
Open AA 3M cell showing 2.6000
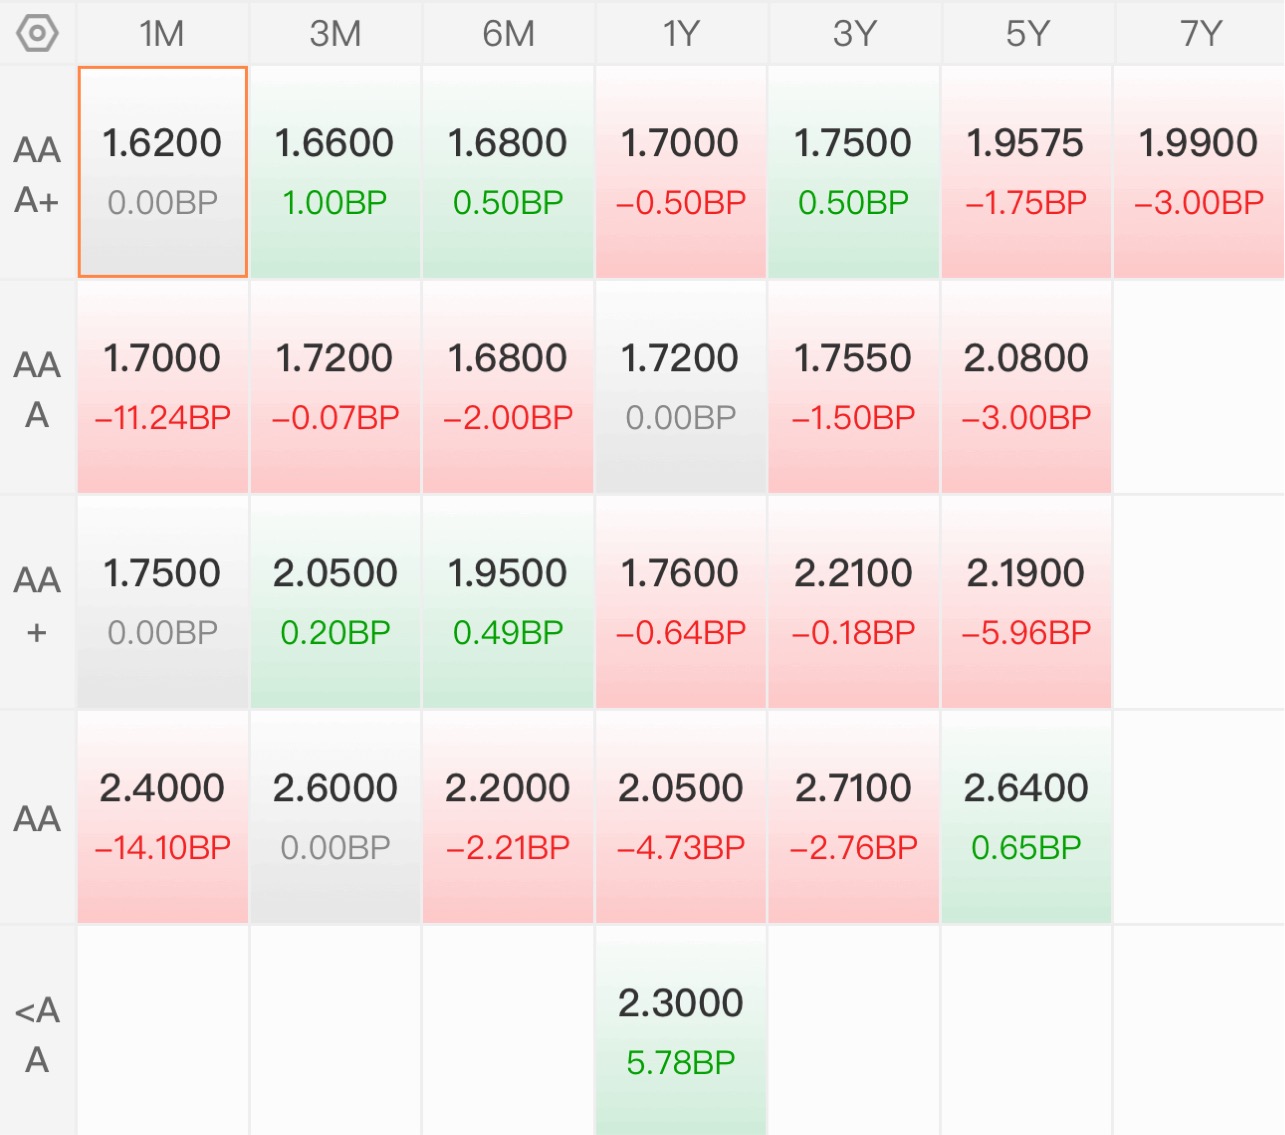pyautogui.click(x=335, y=817)
